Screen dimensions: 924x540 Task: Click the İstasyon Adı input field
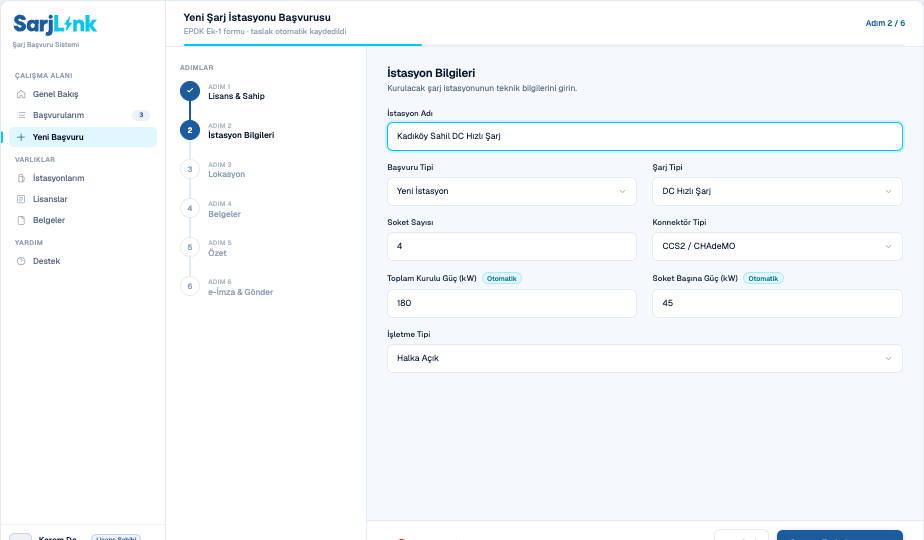click(645, 136)
